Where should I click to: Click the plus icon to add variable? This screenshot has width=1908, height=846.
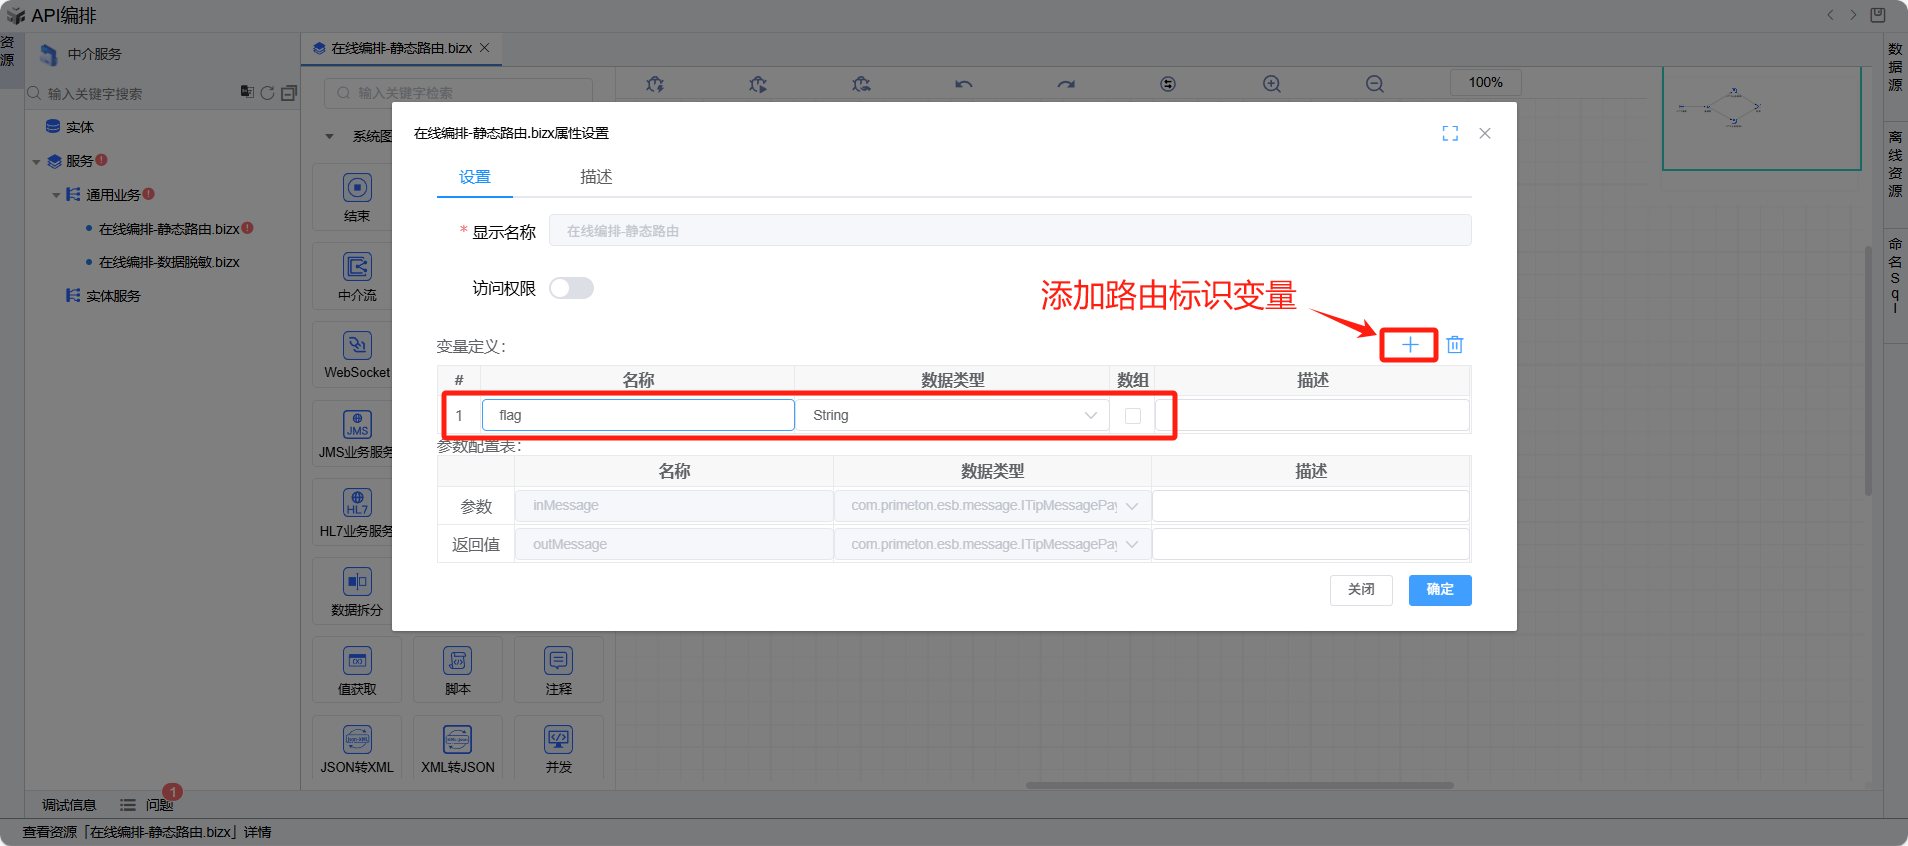point(1409,345)
